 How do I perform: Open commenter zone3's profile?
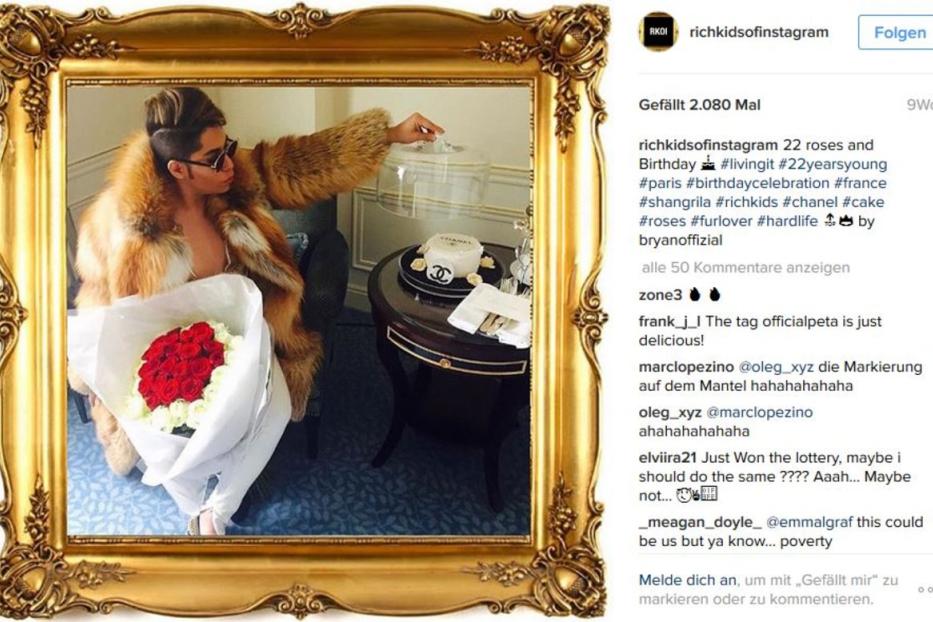(660, 295)
